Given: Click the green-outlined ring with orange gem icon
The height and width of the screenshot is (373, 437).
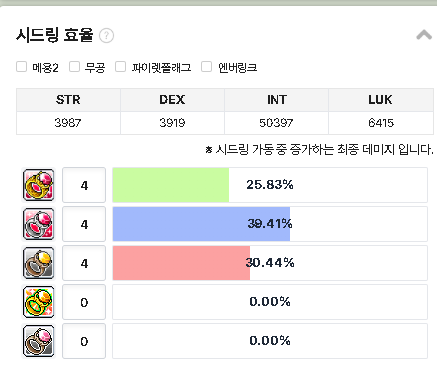Looking at the screenshot, I should [38, 302].
